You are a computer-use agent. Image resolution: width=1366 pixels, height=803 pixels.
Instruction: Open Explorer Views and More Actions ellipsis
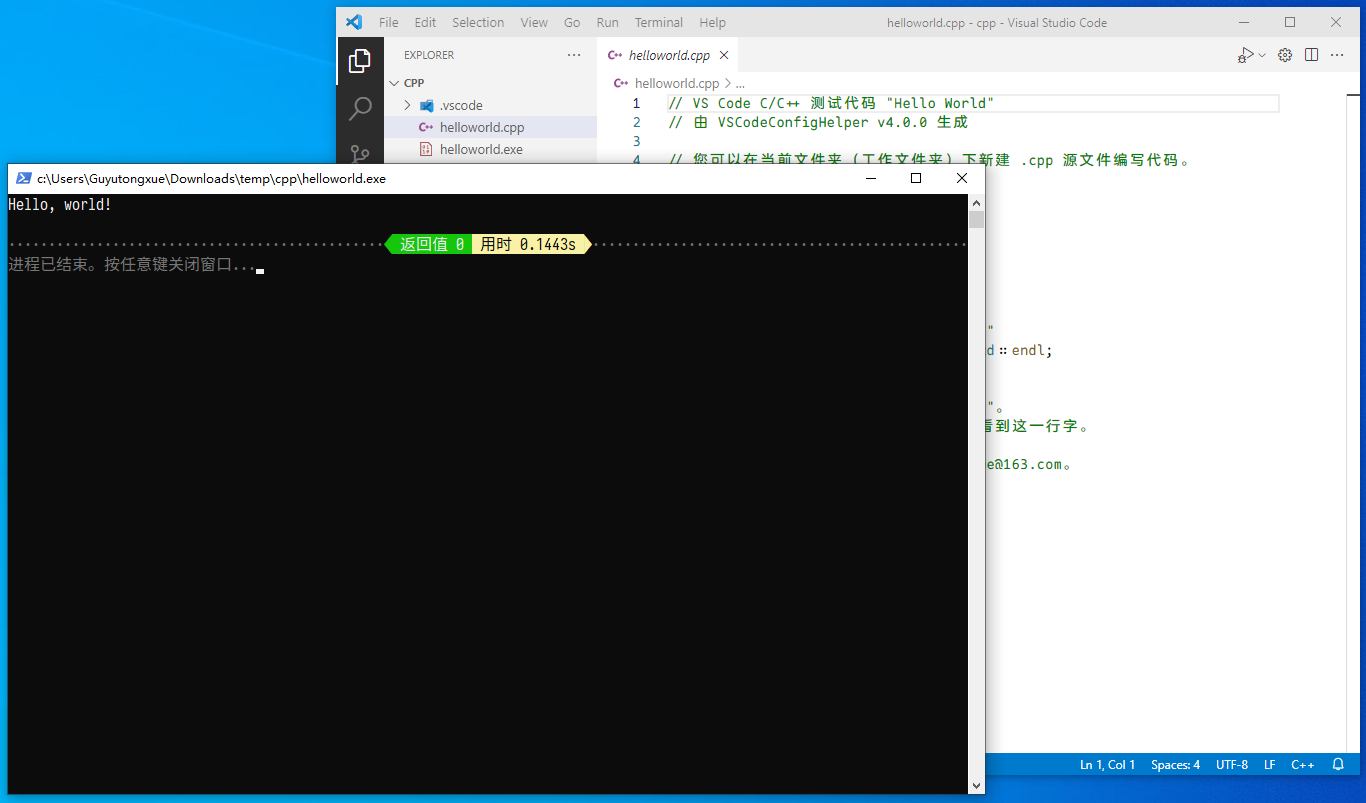pyautogui.click(x=573, y=55)
